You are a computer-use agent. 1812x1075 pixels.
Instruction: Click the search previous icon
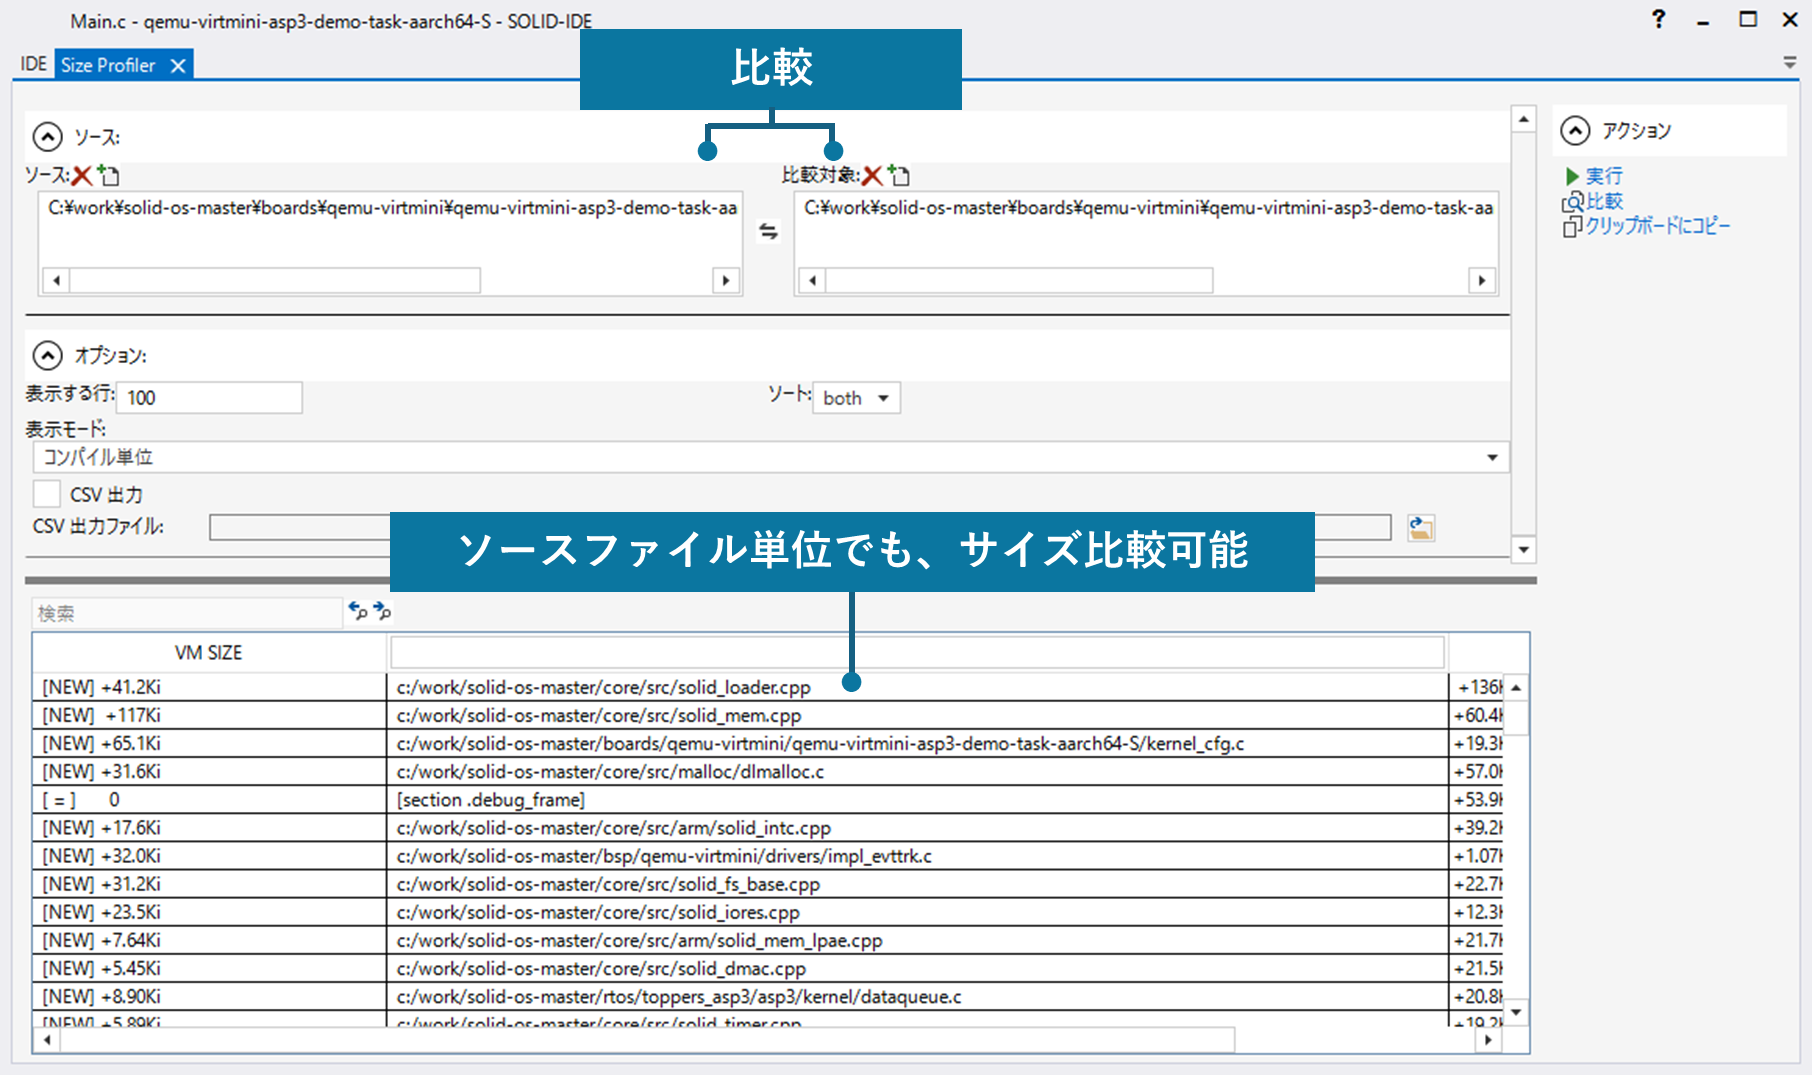pyautogui.click(x=357, y=610)
